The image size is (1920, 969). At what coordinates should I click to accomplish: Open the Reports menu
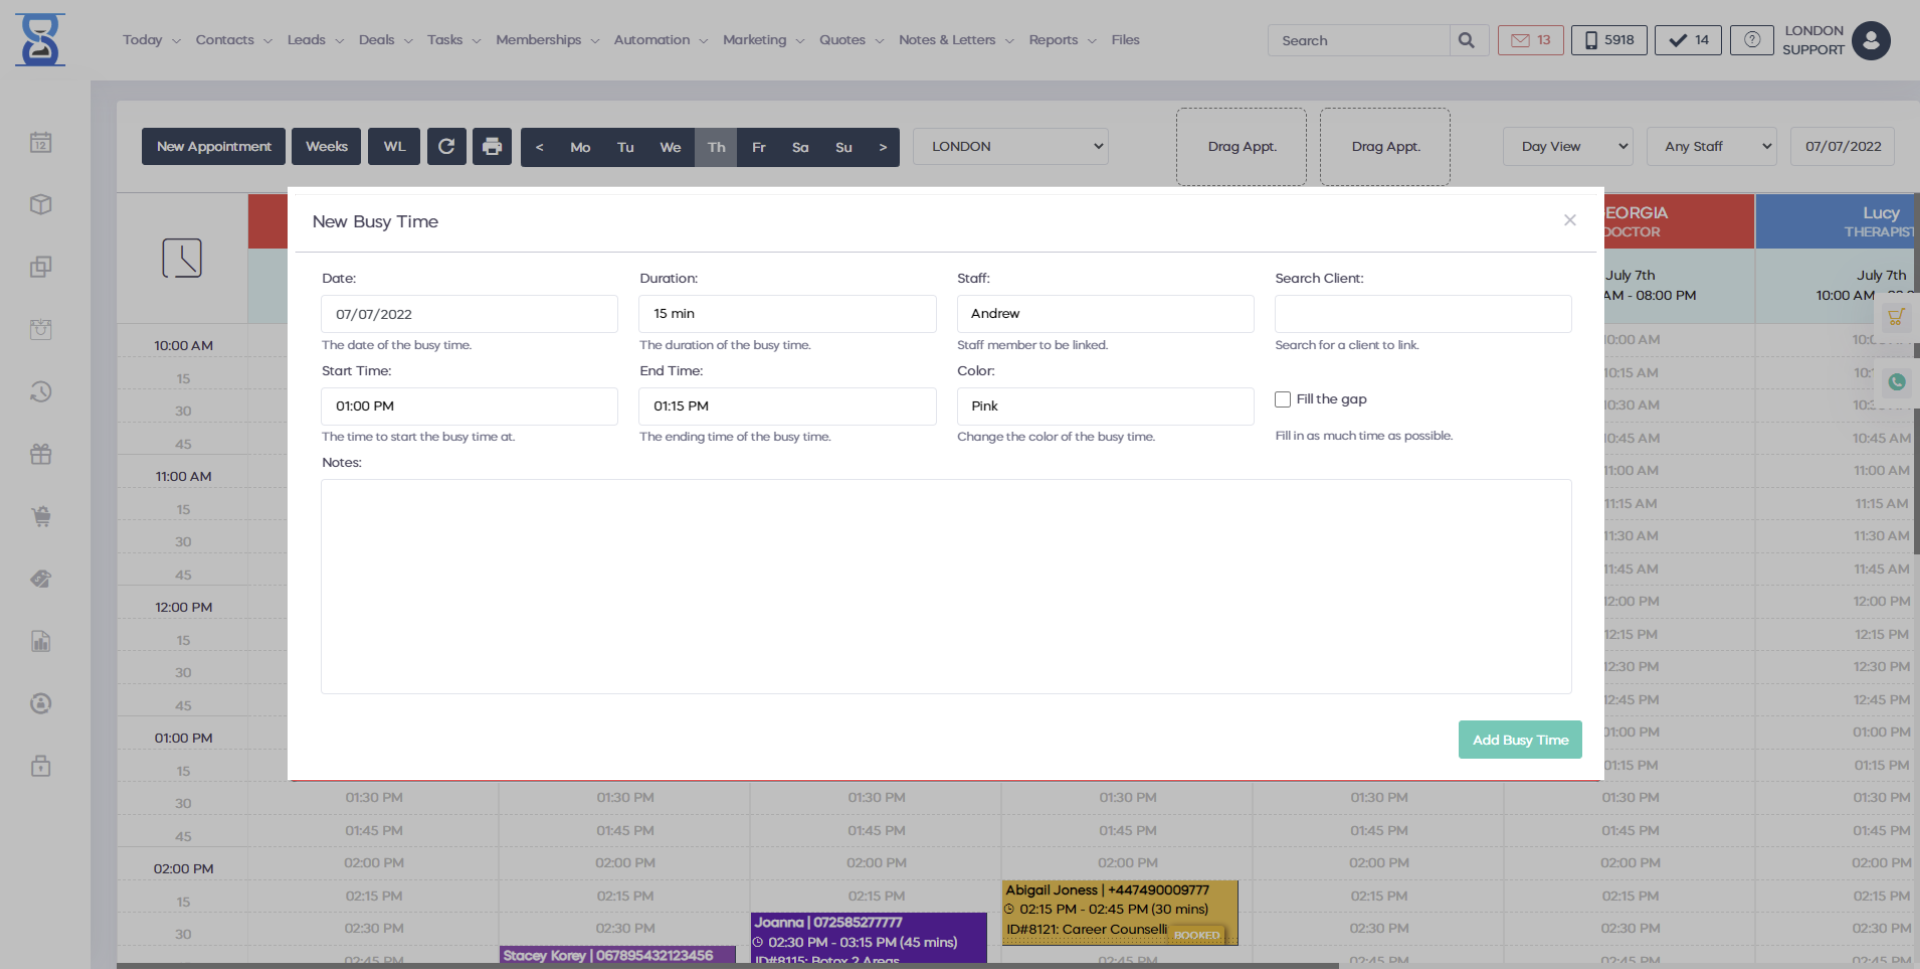point(1061,40)
